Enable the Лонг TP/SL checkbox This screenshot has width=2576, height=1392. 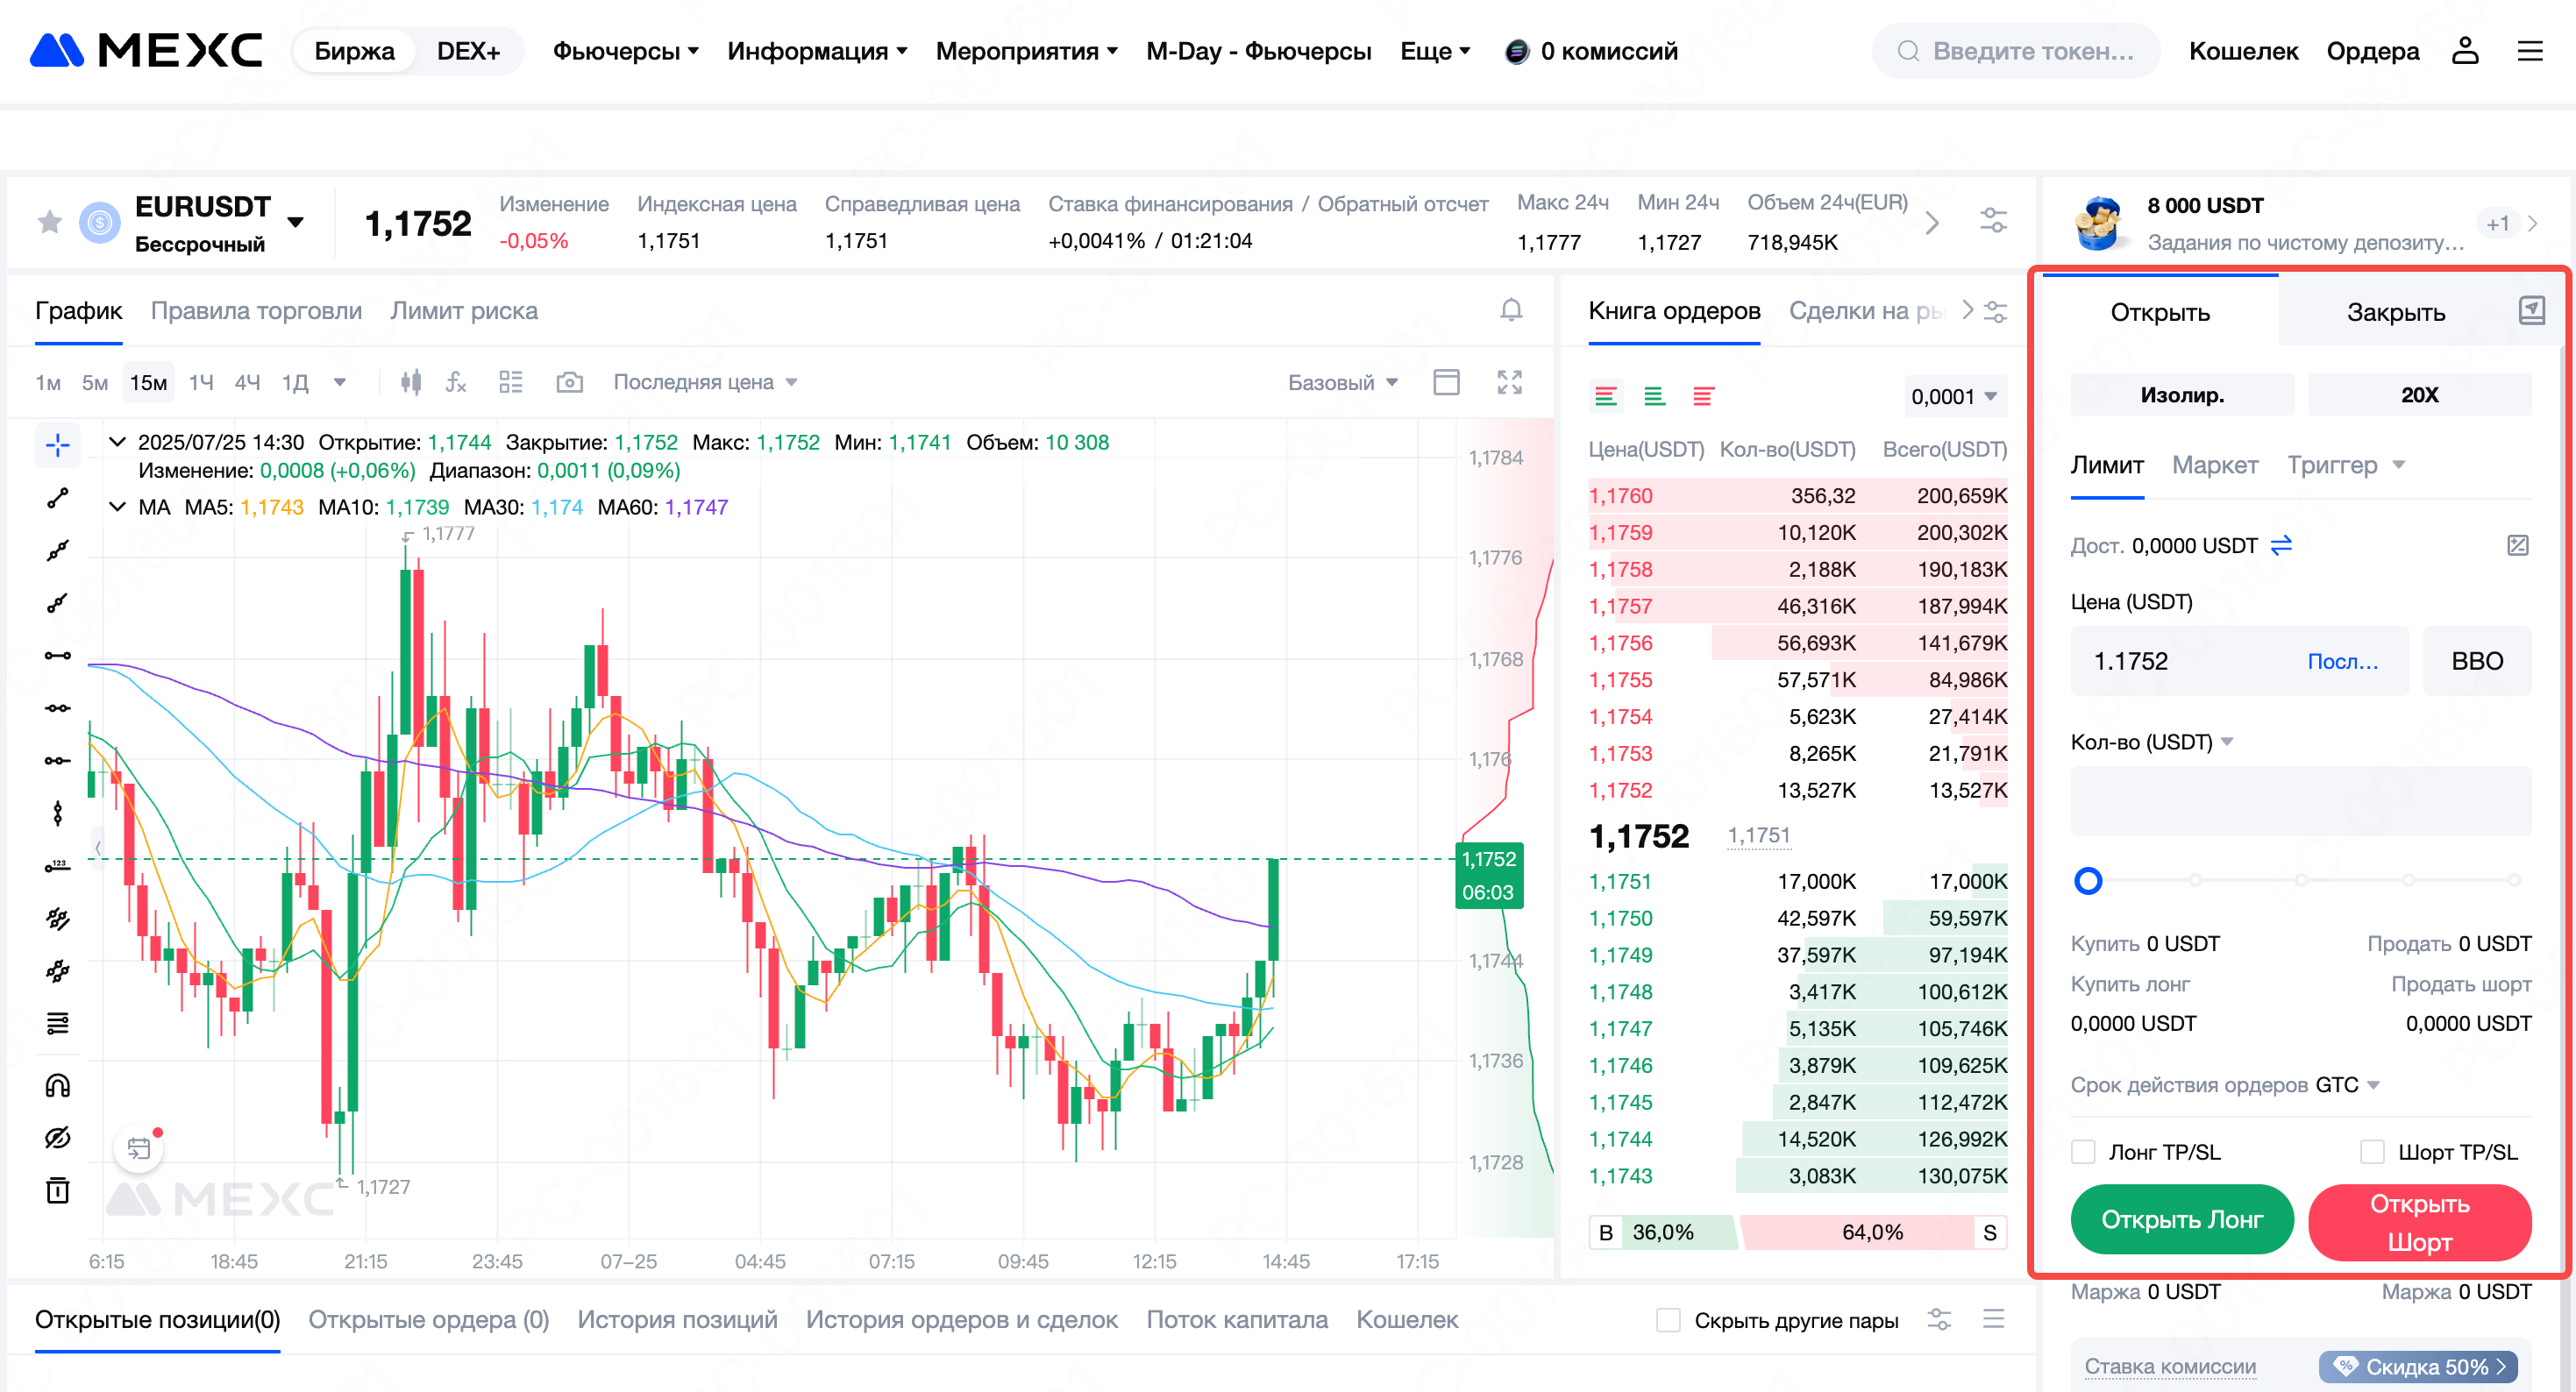(x=2083, y=1151)
